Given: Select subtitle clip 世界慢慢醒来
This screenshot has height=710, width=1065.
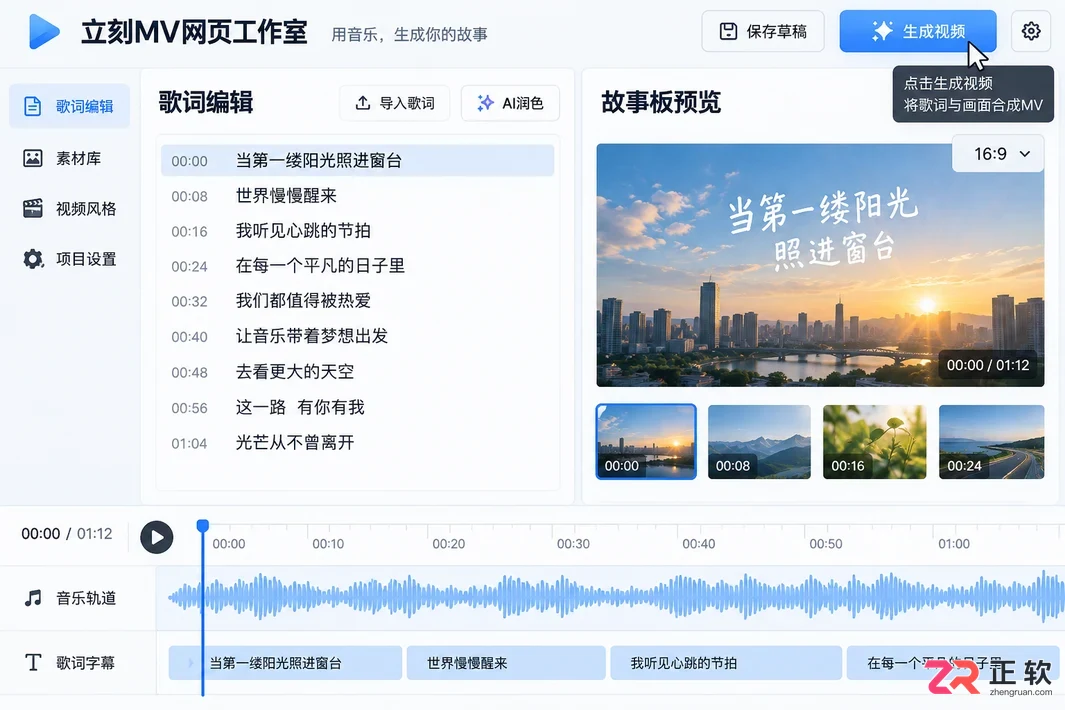Looking at the screenshot, I should coord(506,663).
